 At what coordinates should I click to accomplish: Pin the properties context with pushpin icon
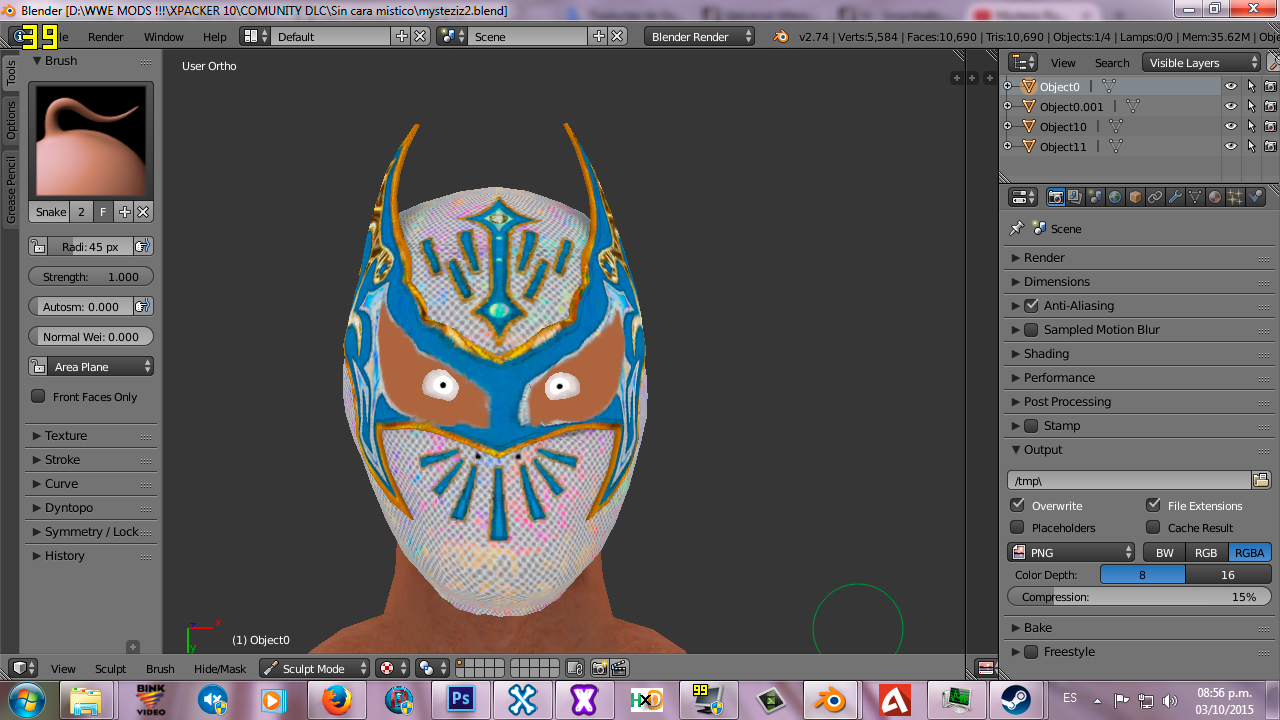coord(1017,228)
